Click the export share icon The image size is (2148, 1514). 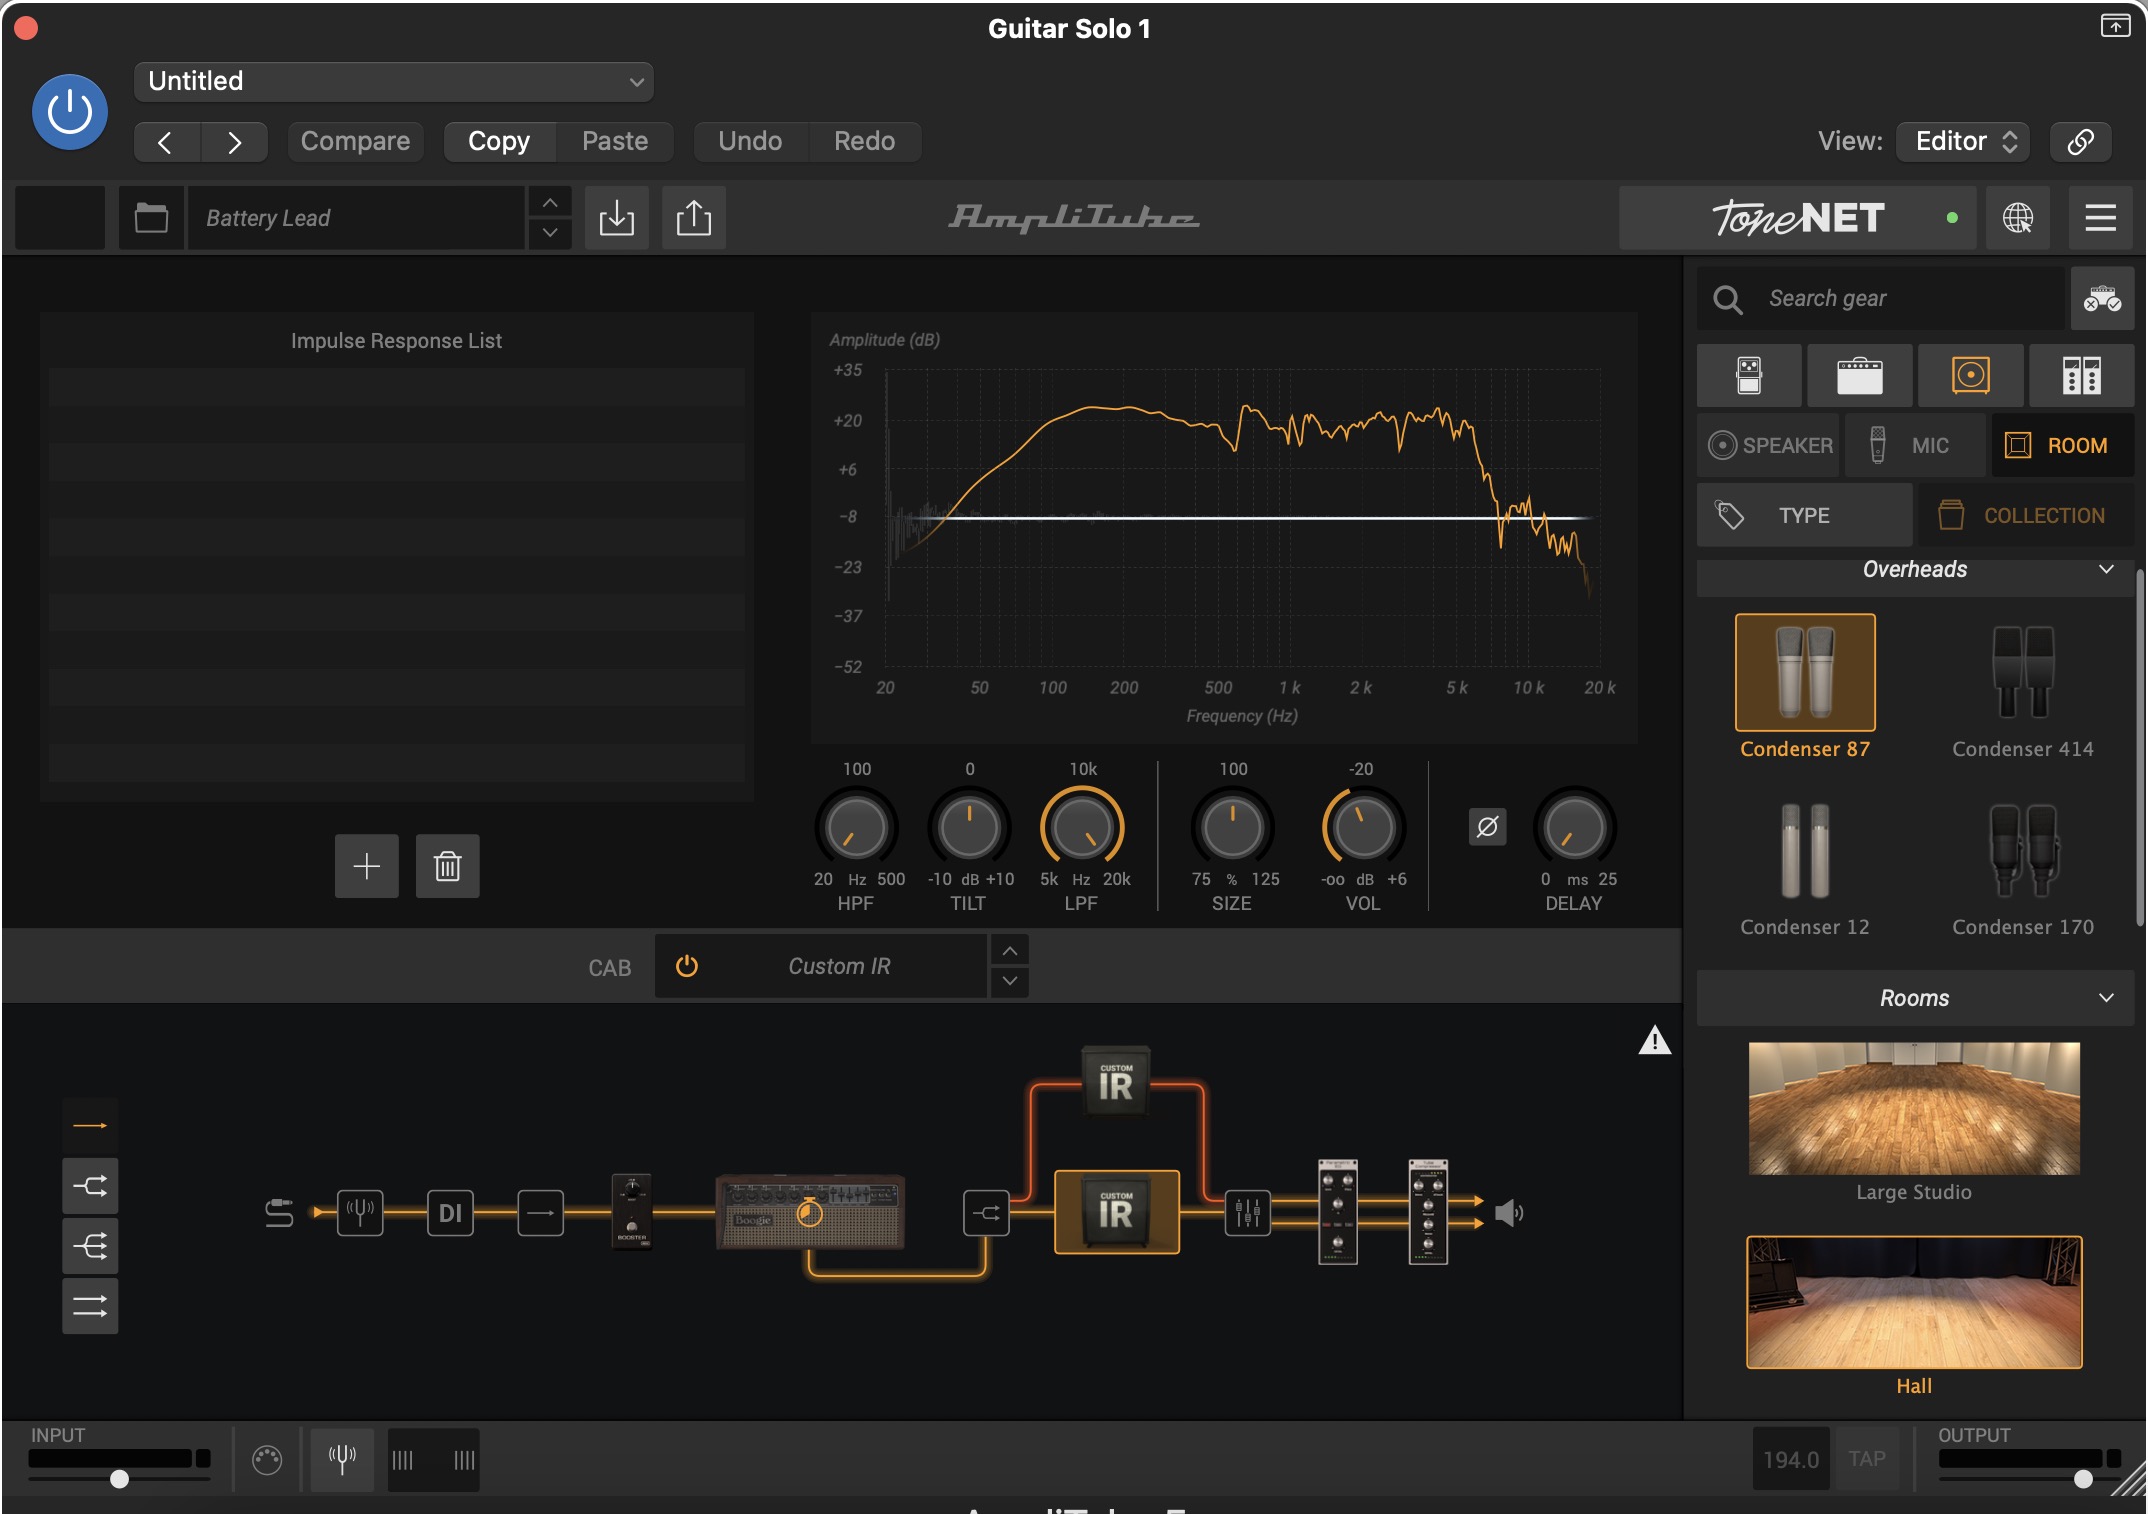click(693, 217)
